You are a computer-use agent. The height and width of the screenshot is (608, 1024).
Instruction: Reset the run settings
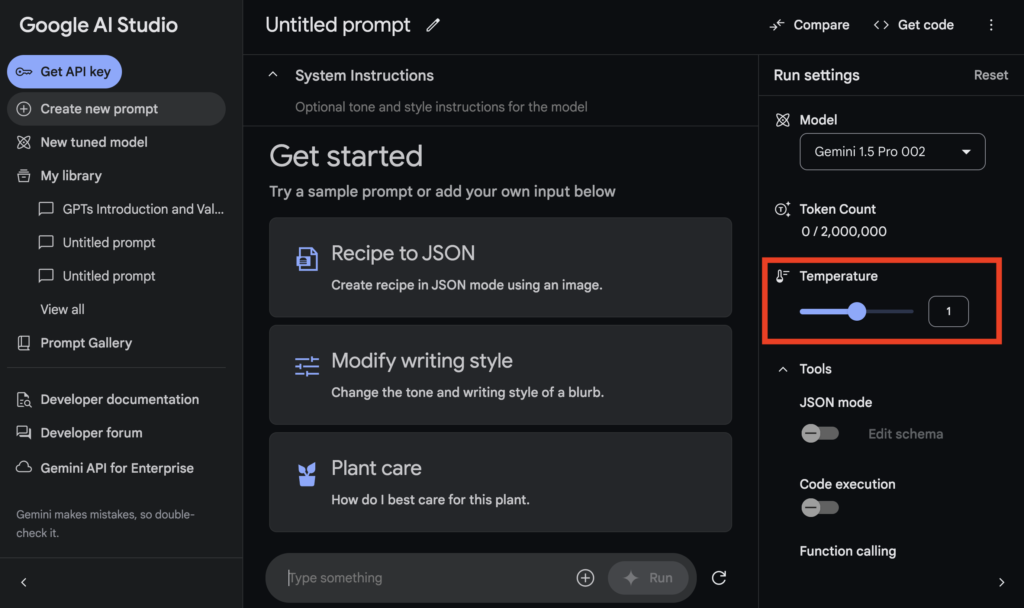coord(991,75)
